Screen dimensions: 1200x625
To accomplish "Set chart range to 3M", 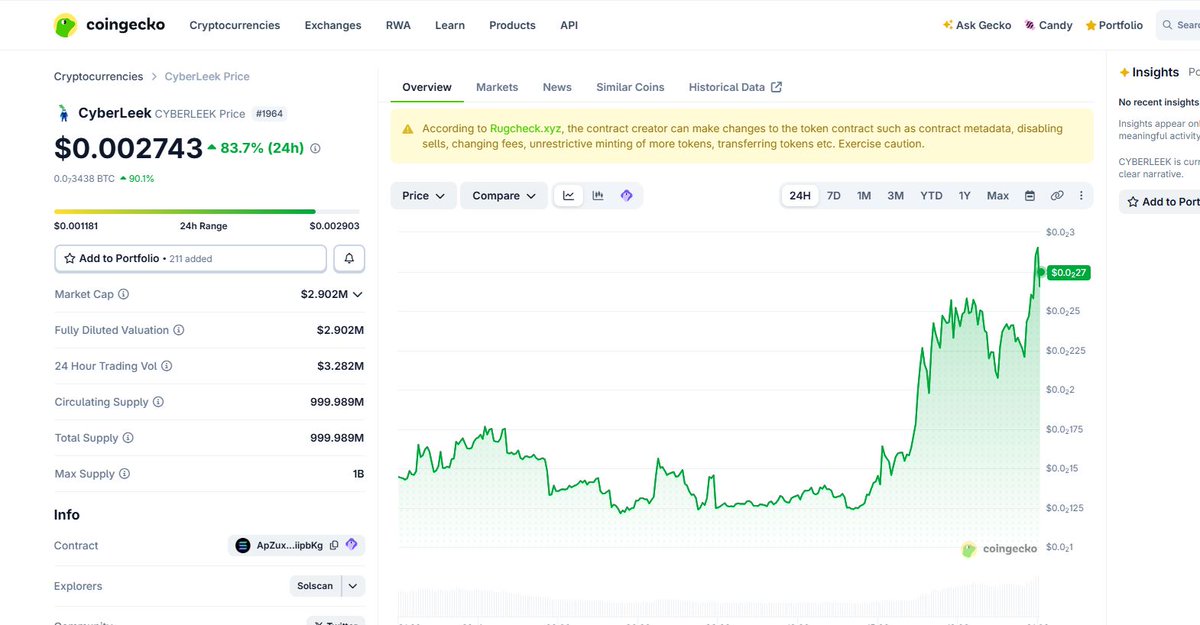I will (896, 196).
